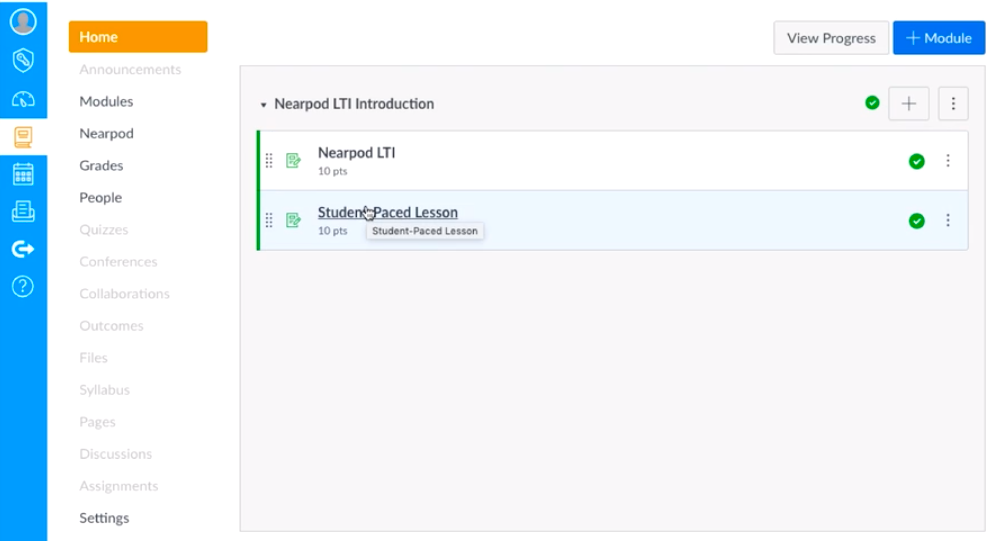Go to the Dashboard speedometer icon
This screenshot has width=997, height=541.
23,98
